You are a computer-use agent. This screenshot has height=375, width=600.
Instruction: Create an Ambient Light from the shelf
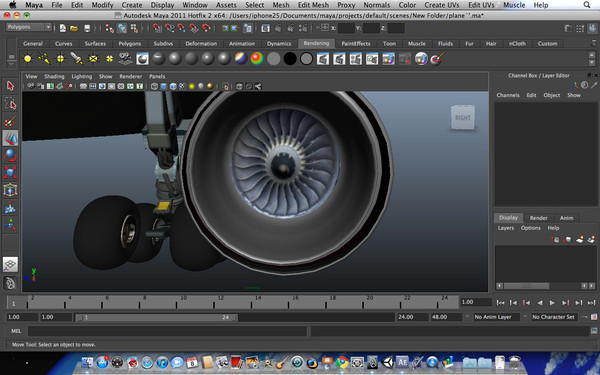click(28, 59)
